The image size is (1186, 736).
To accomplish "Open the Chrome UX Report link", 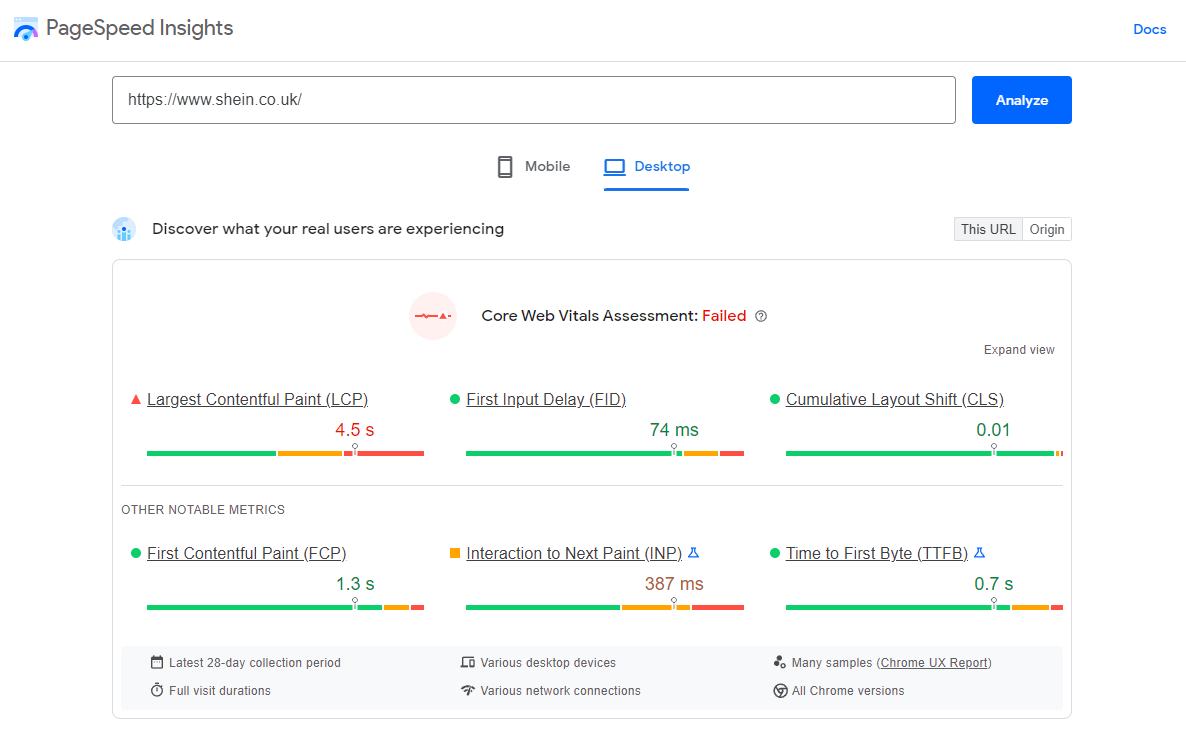I will coord(935,662).
